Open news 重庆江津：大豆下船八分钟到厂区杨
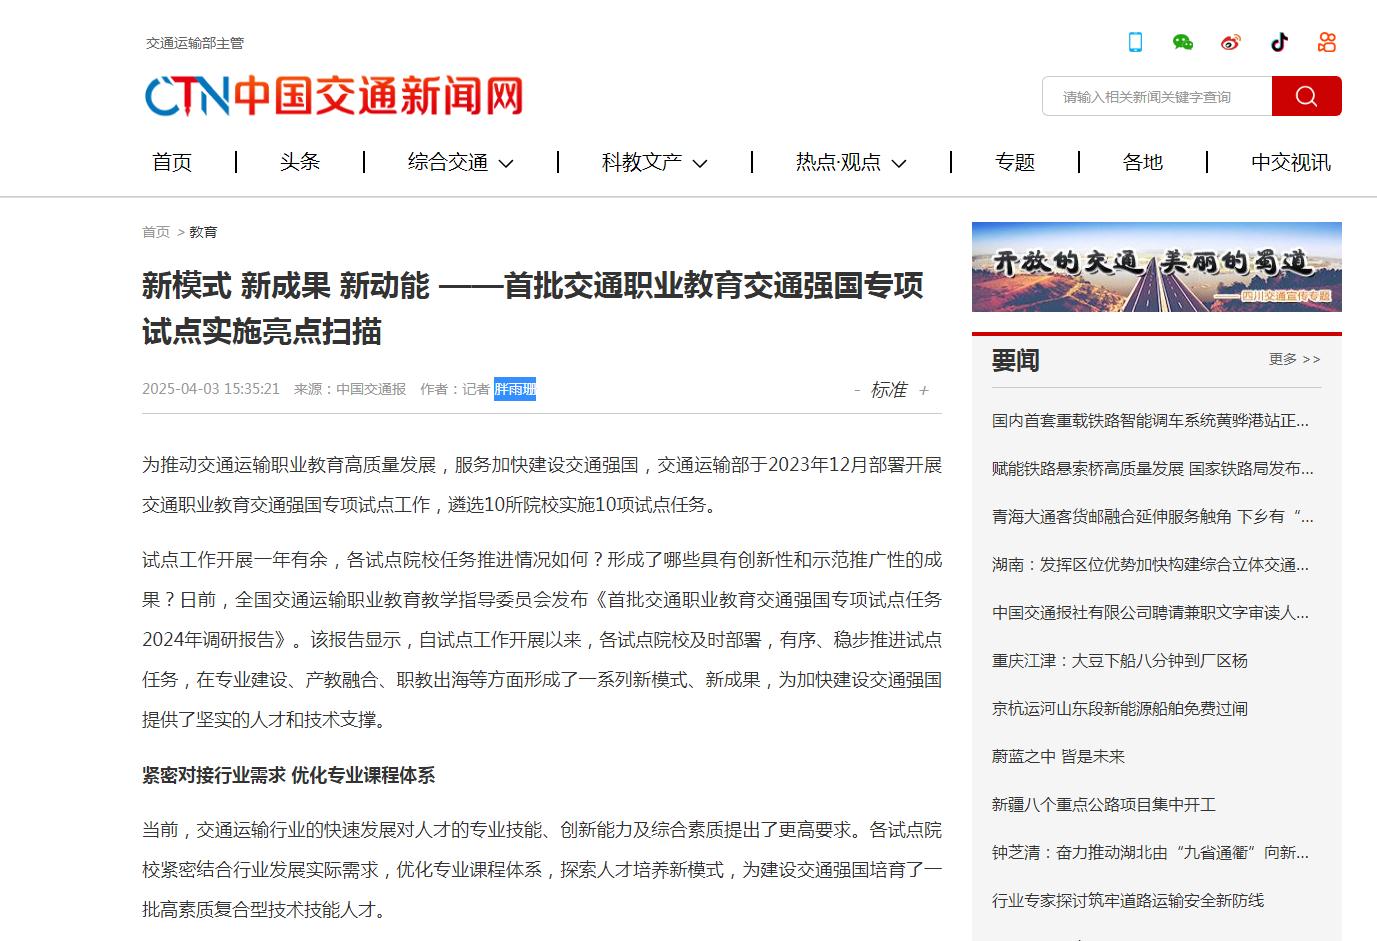 1120,661
